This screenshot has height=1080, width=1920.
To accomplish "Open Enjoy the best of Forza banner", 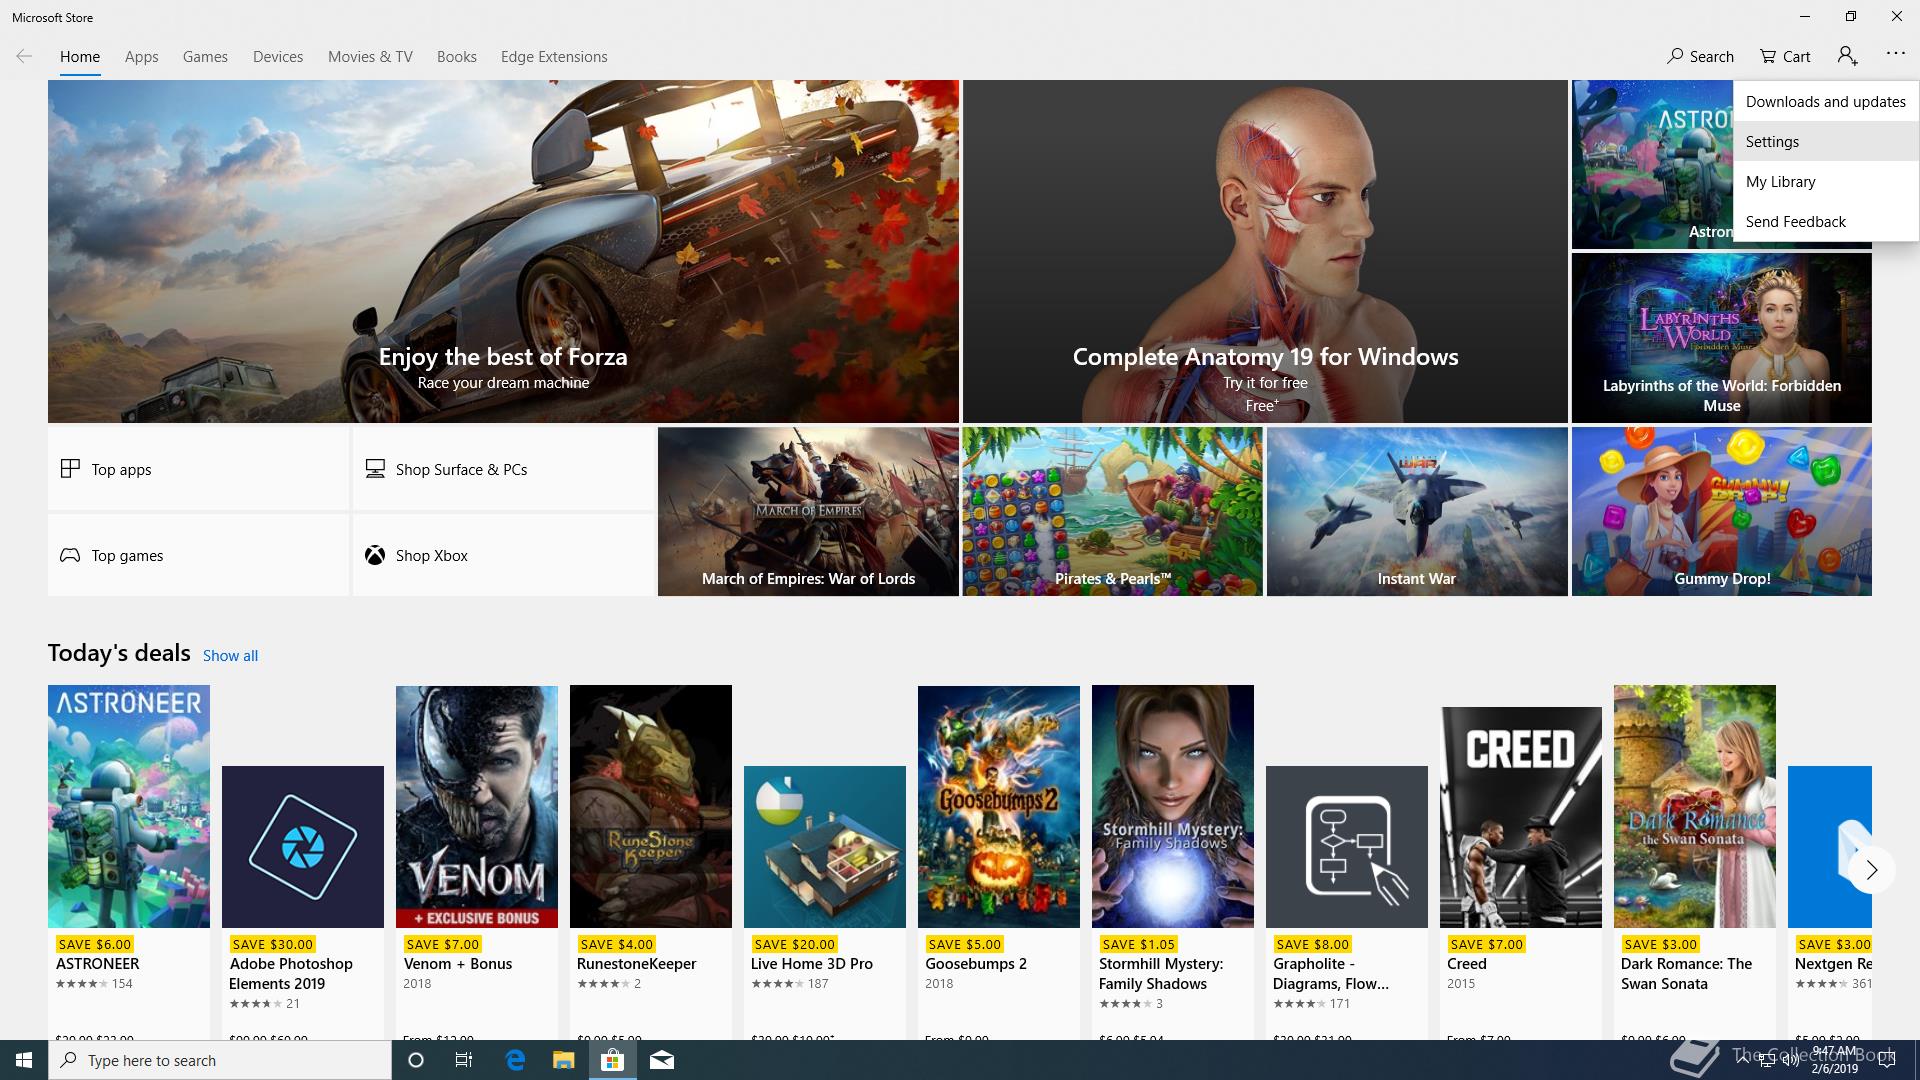I will pos(503,251).
